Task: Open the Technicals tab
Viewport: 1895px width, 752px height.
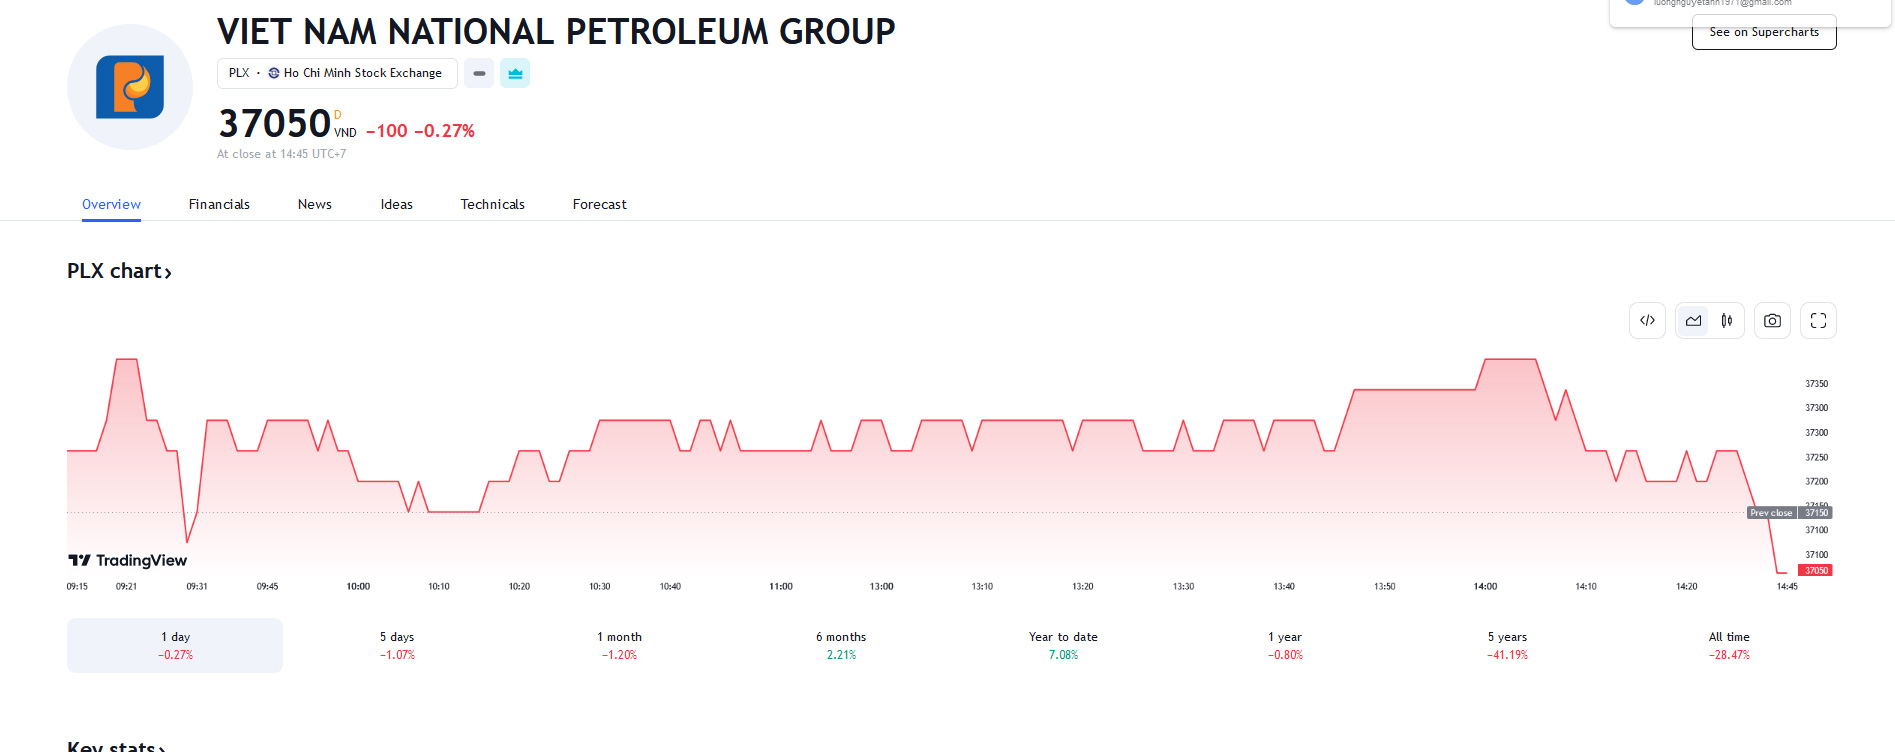Action: pyautogui.click(x=492, y=204)
